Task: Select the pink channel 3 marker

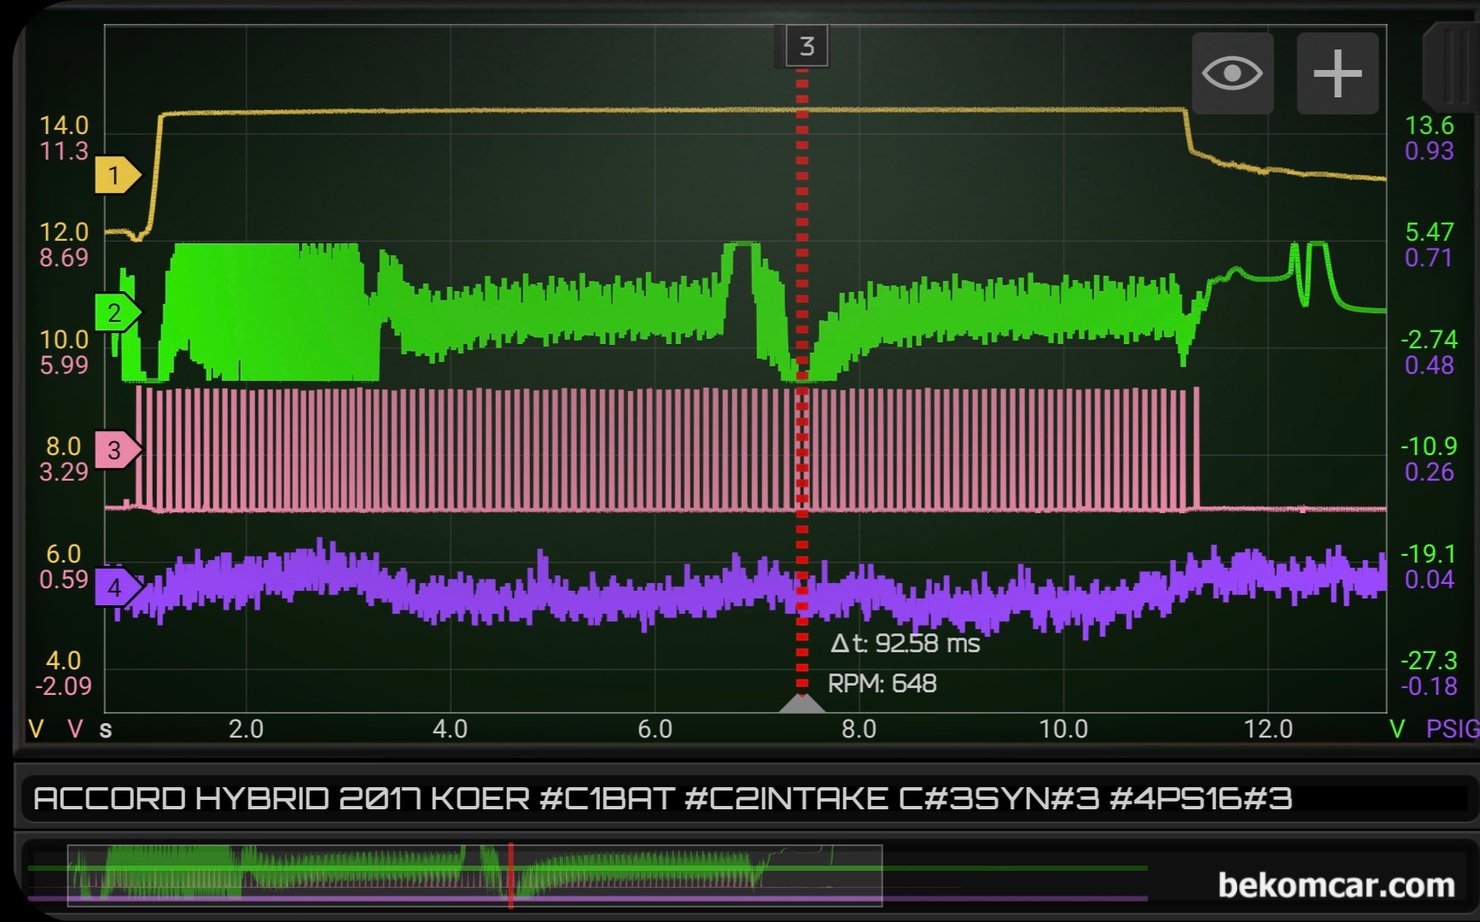Action: (118, 450)
